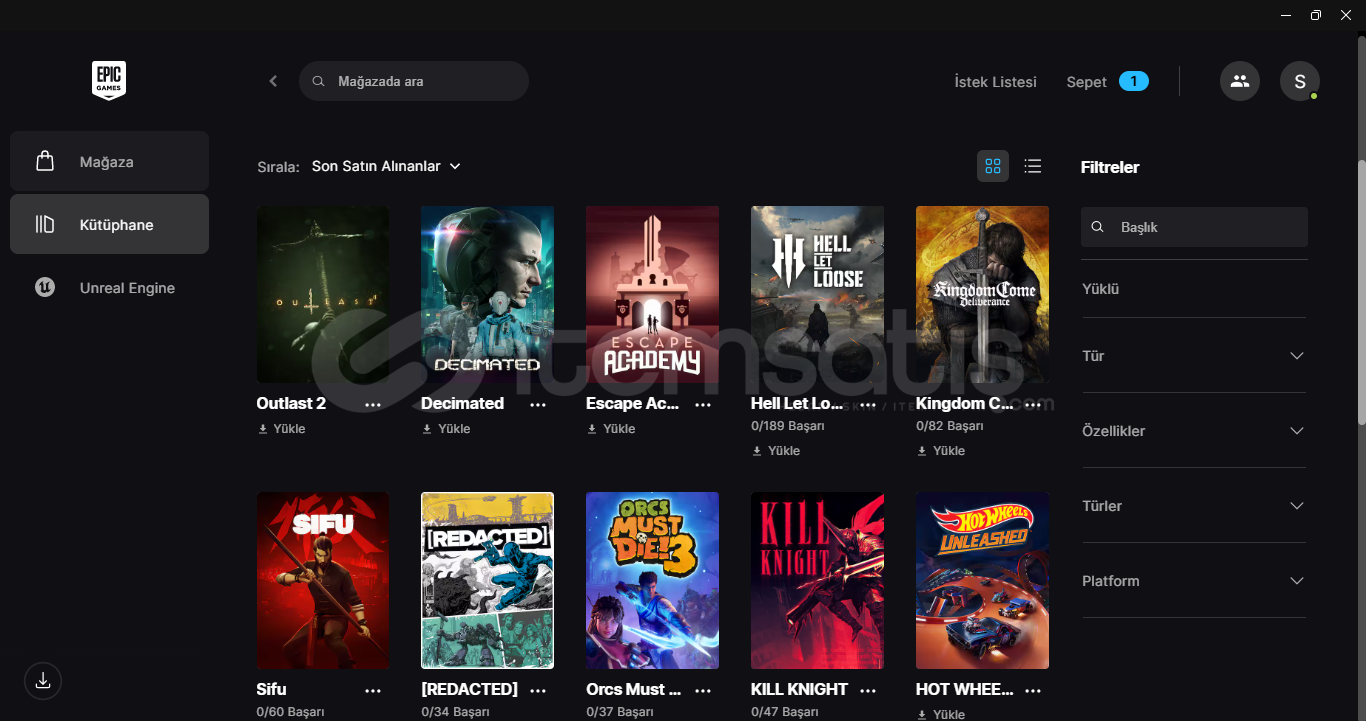1366x721 pixels.
Task: Click the Sepet cart count badge
Action: coord(1134,82)
